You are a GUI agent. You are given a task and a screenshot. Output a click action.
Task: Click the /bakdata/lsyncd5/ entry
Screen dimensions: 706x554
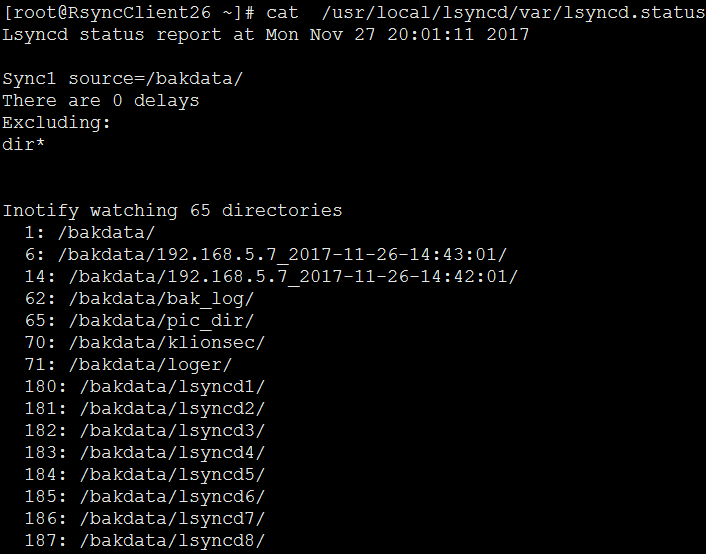[145, 475]
